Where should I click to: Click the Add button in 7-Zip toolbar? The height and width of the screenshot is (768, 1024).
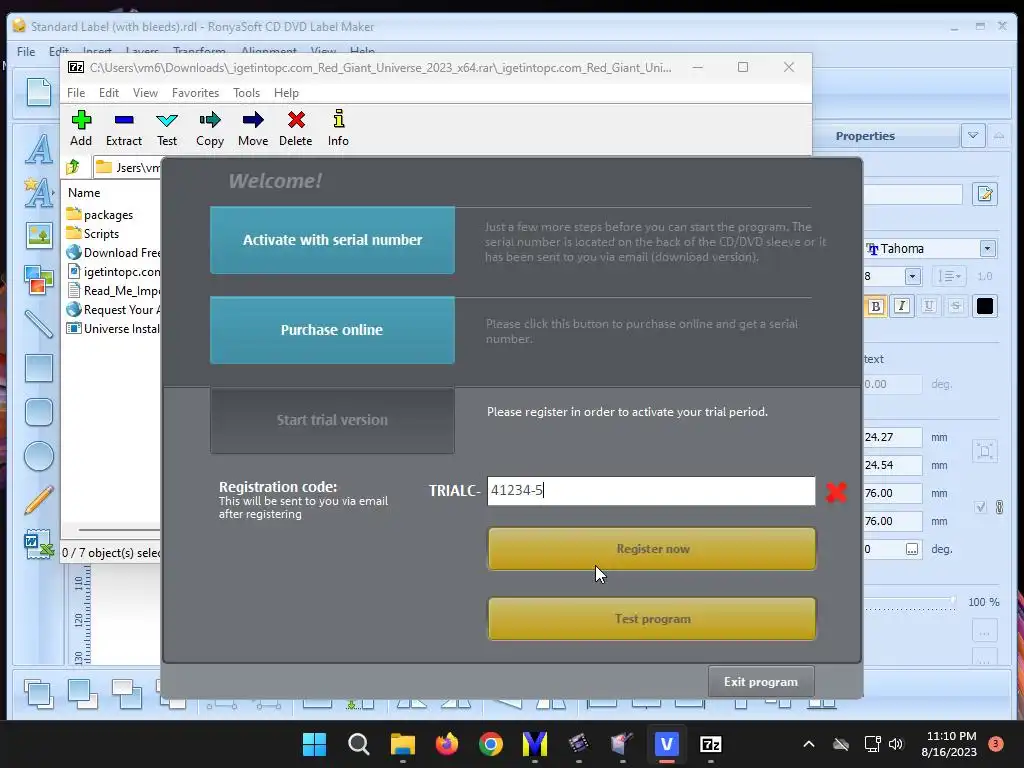pos(81,128)
